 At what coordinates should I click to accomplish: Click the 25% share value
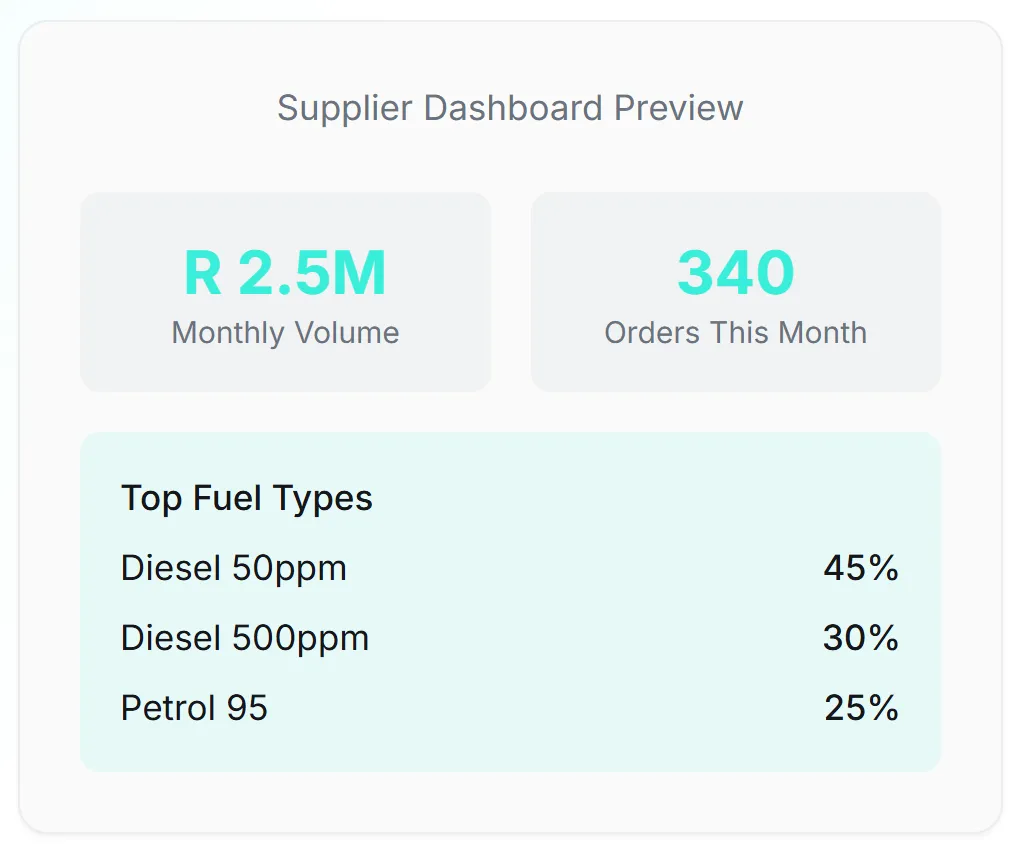click(861, 708)
